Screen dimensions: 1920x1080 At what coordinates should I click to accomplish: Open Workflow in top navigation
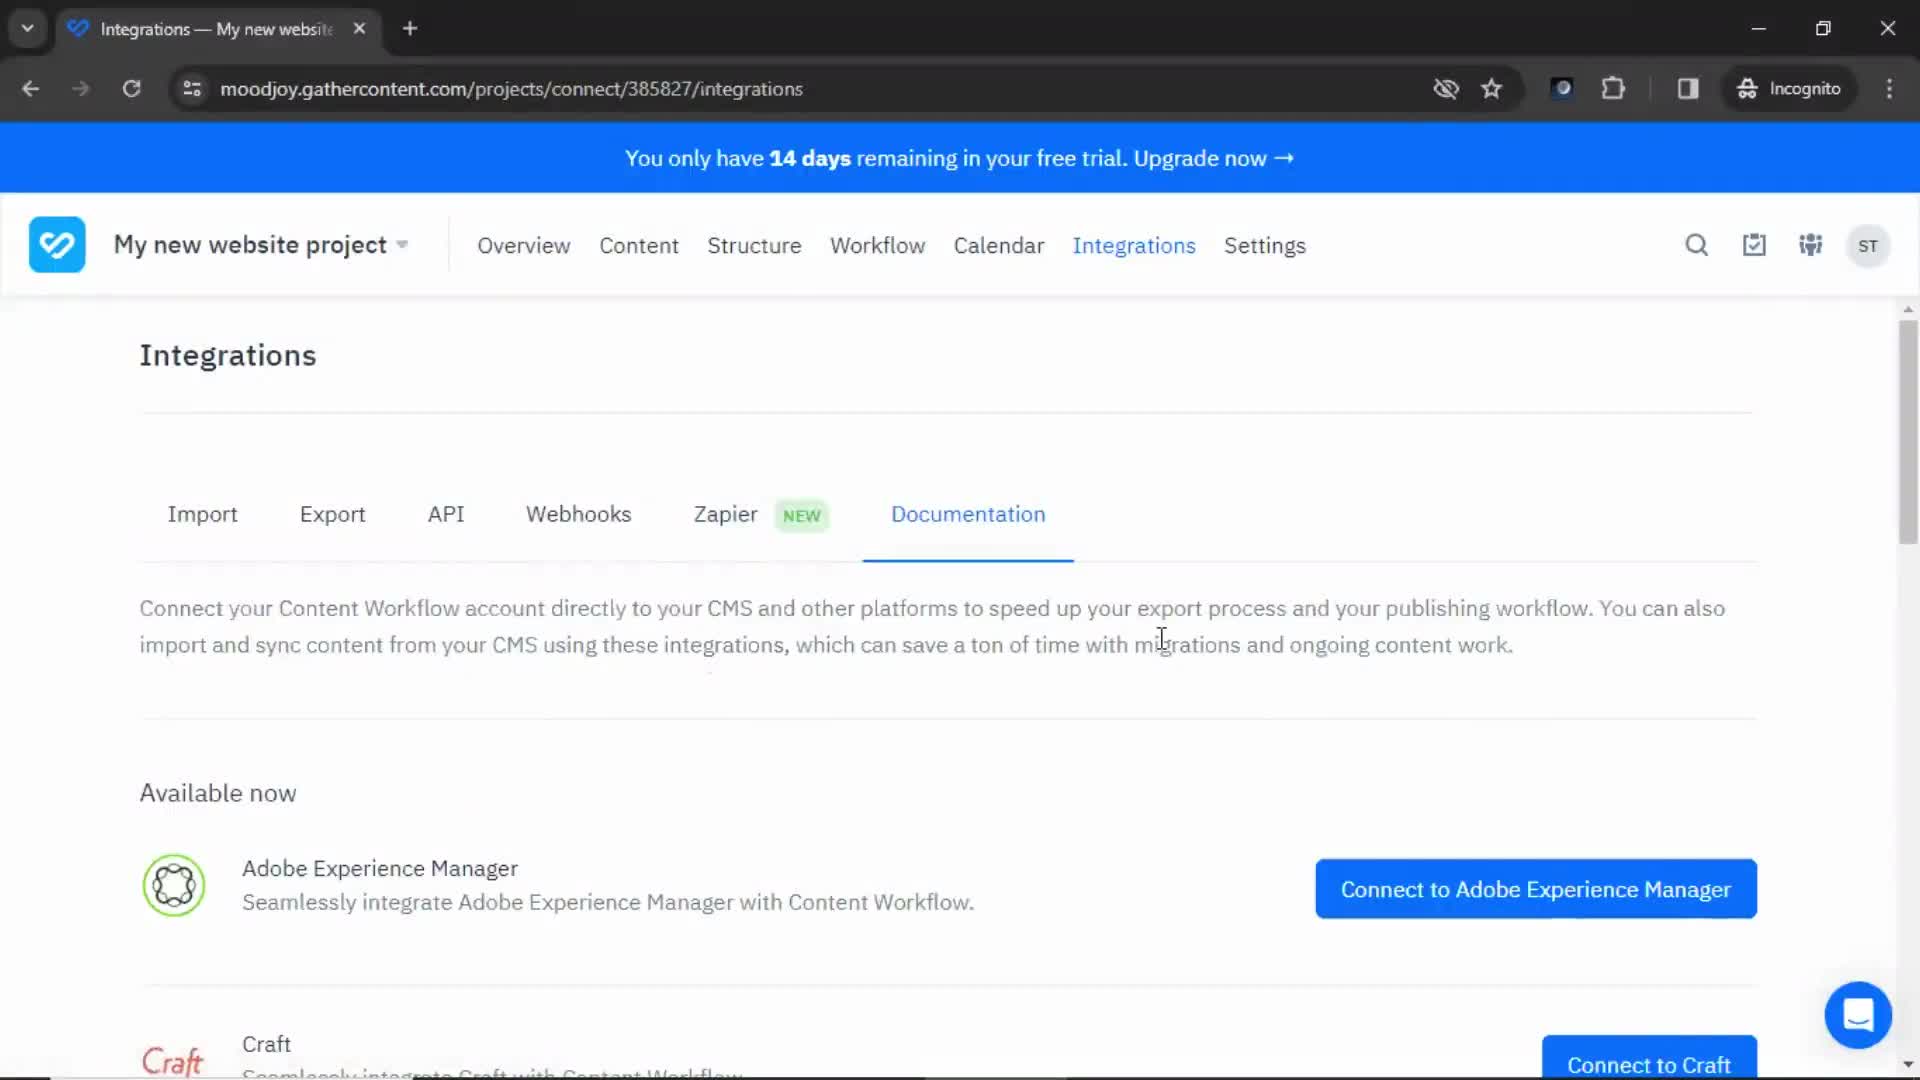pos(877,246)
